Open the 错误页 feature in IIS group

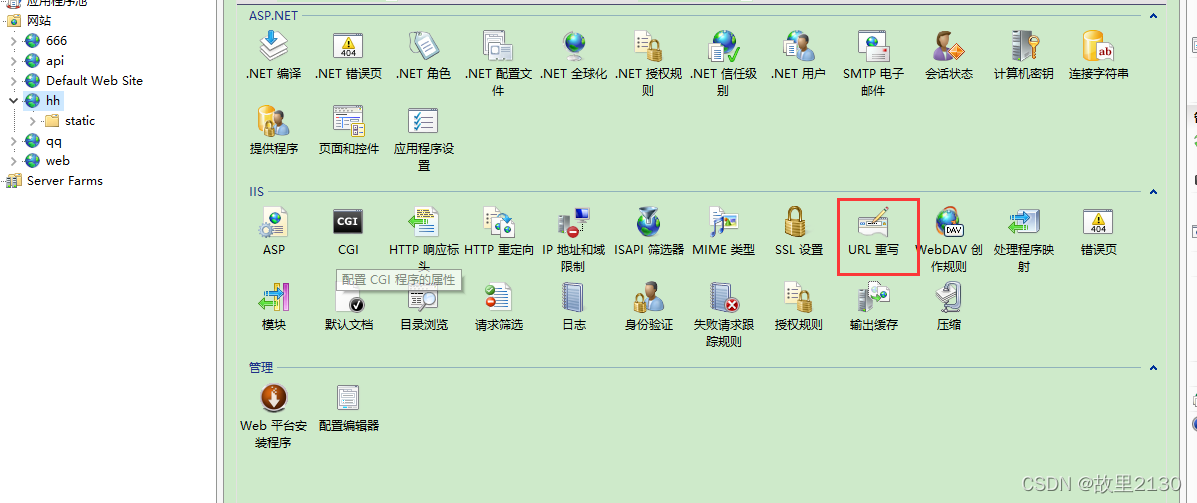click(1098, 231)
